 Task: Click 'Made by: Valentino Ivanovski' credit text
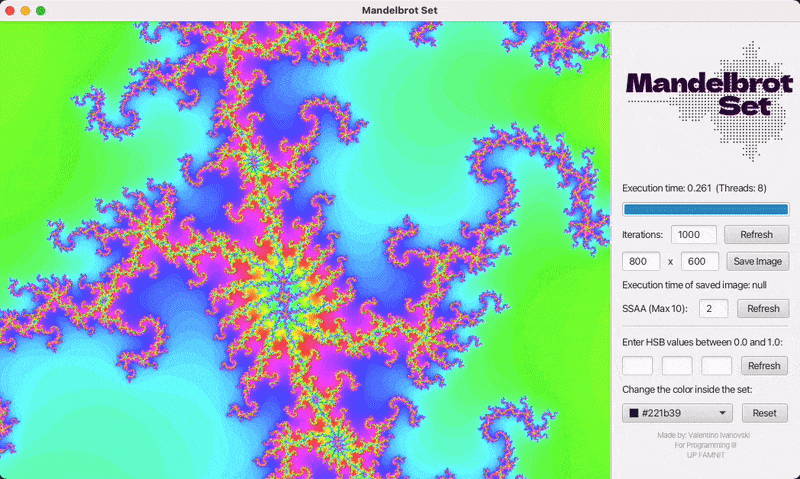pos(704,435)
